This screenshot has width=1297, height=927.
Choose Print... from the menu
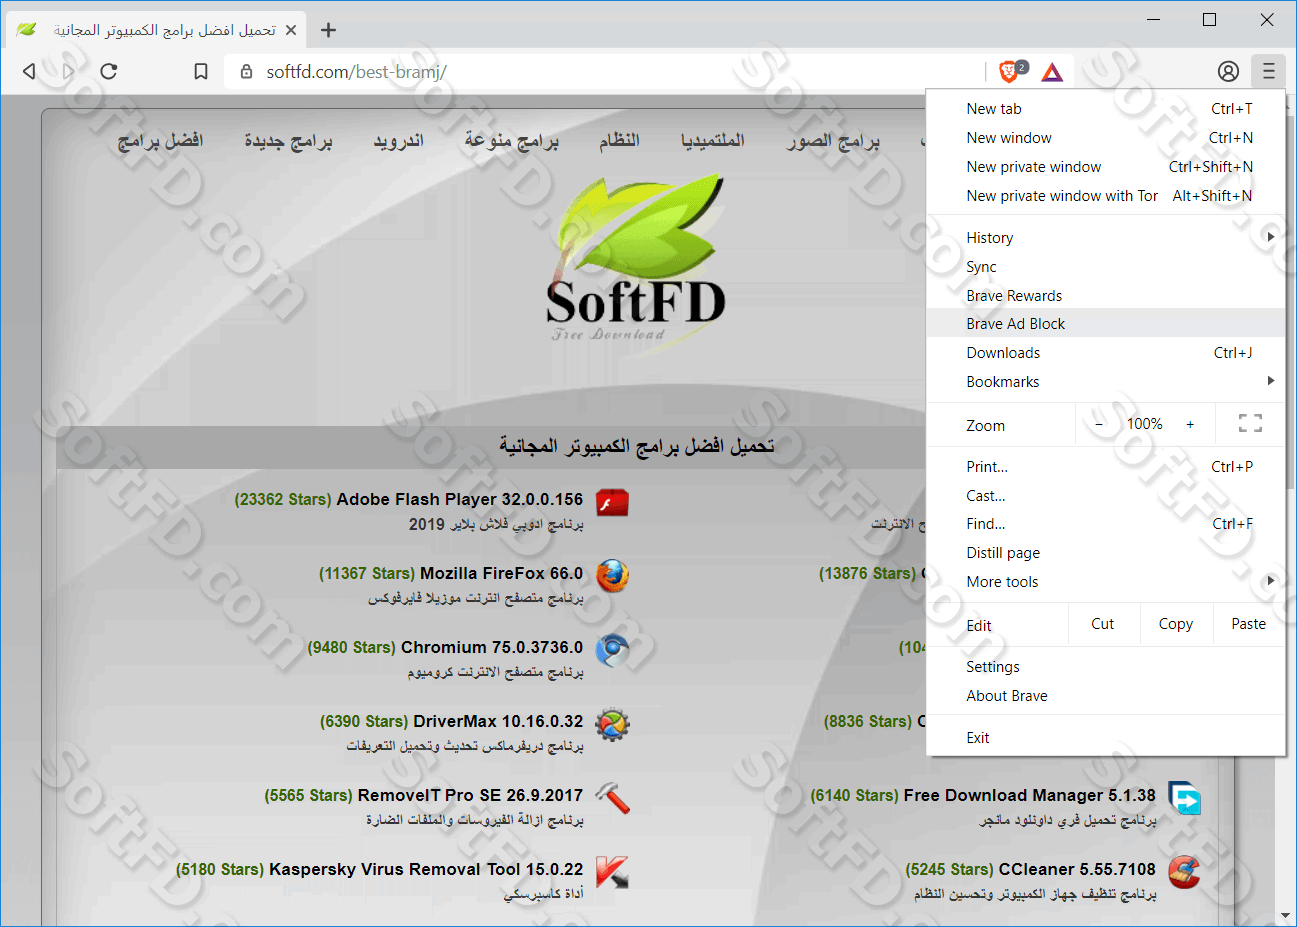(1105, 467)
